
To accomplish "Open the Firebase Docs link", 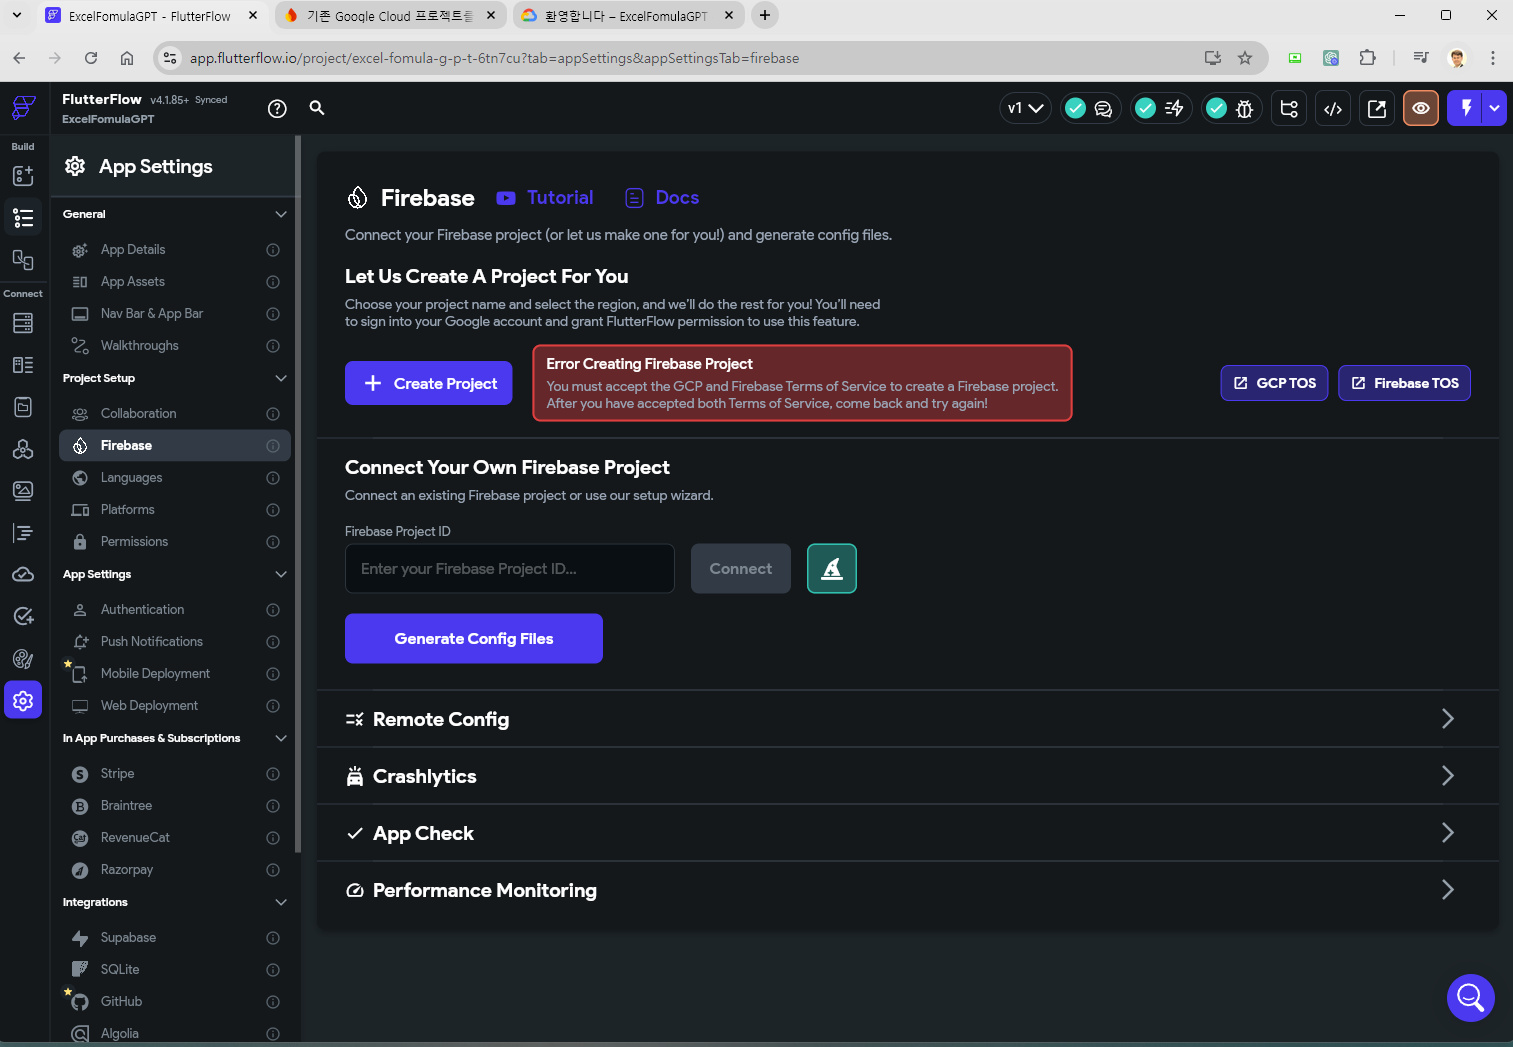I will point(662,198).
